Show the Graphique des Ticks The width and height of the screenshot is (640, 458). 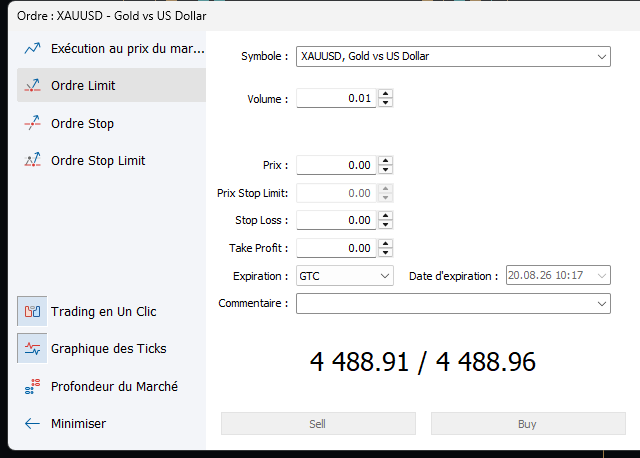tap(109, 349)
